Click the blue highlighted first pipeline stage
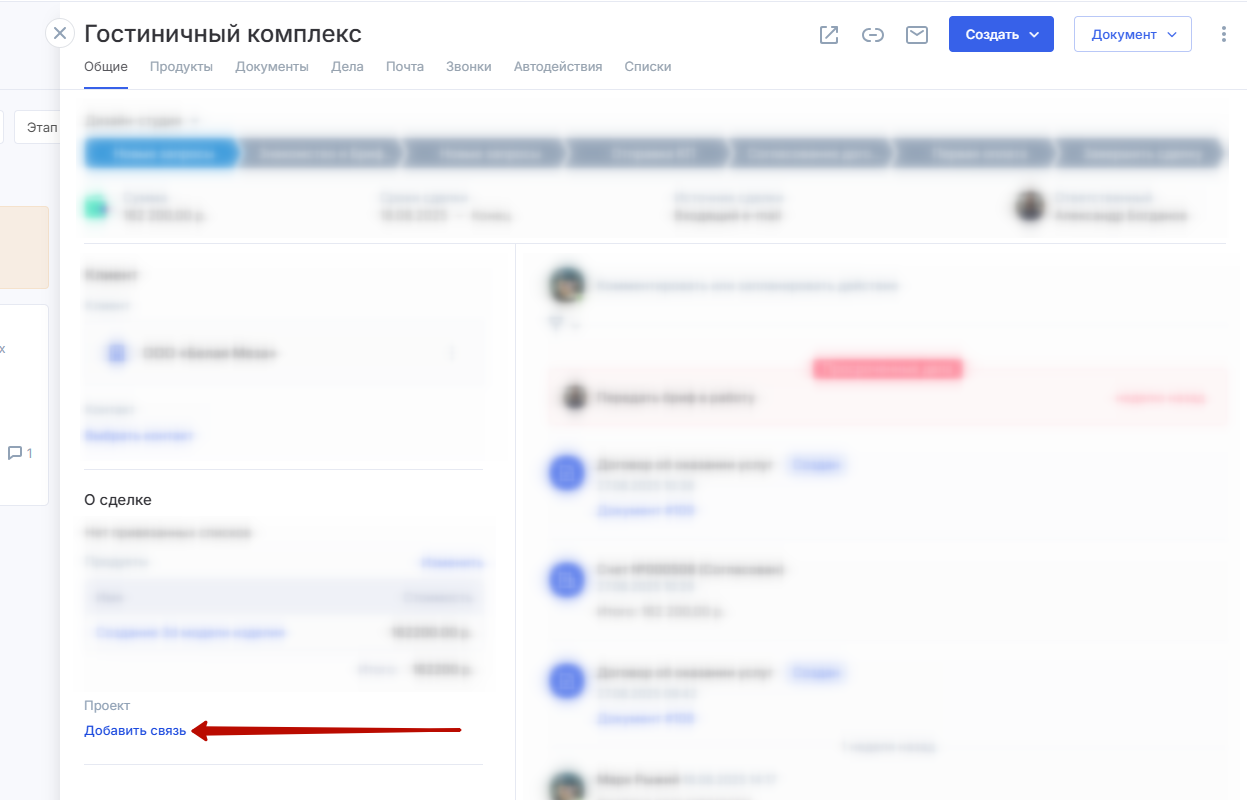This screenshot has width=1247, height=800. (160, 153)
